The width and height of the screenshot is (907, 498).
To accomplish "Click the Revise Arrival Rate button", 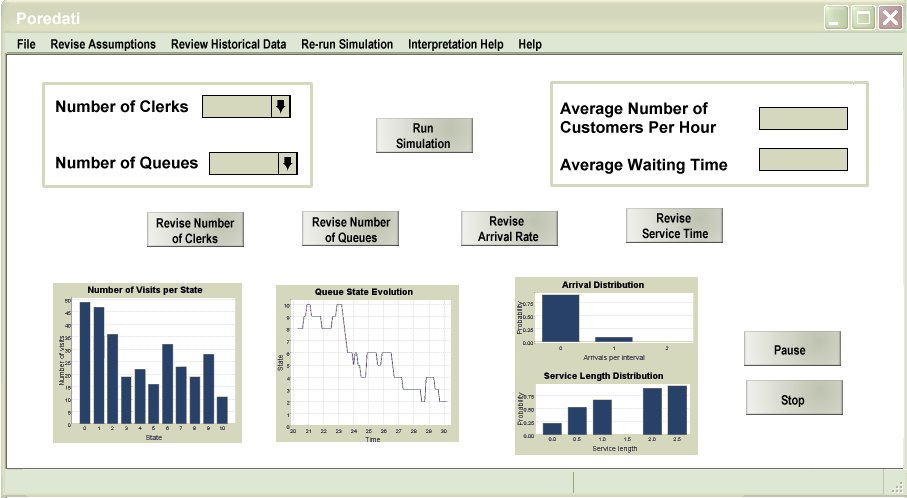I will click(507, 229).
